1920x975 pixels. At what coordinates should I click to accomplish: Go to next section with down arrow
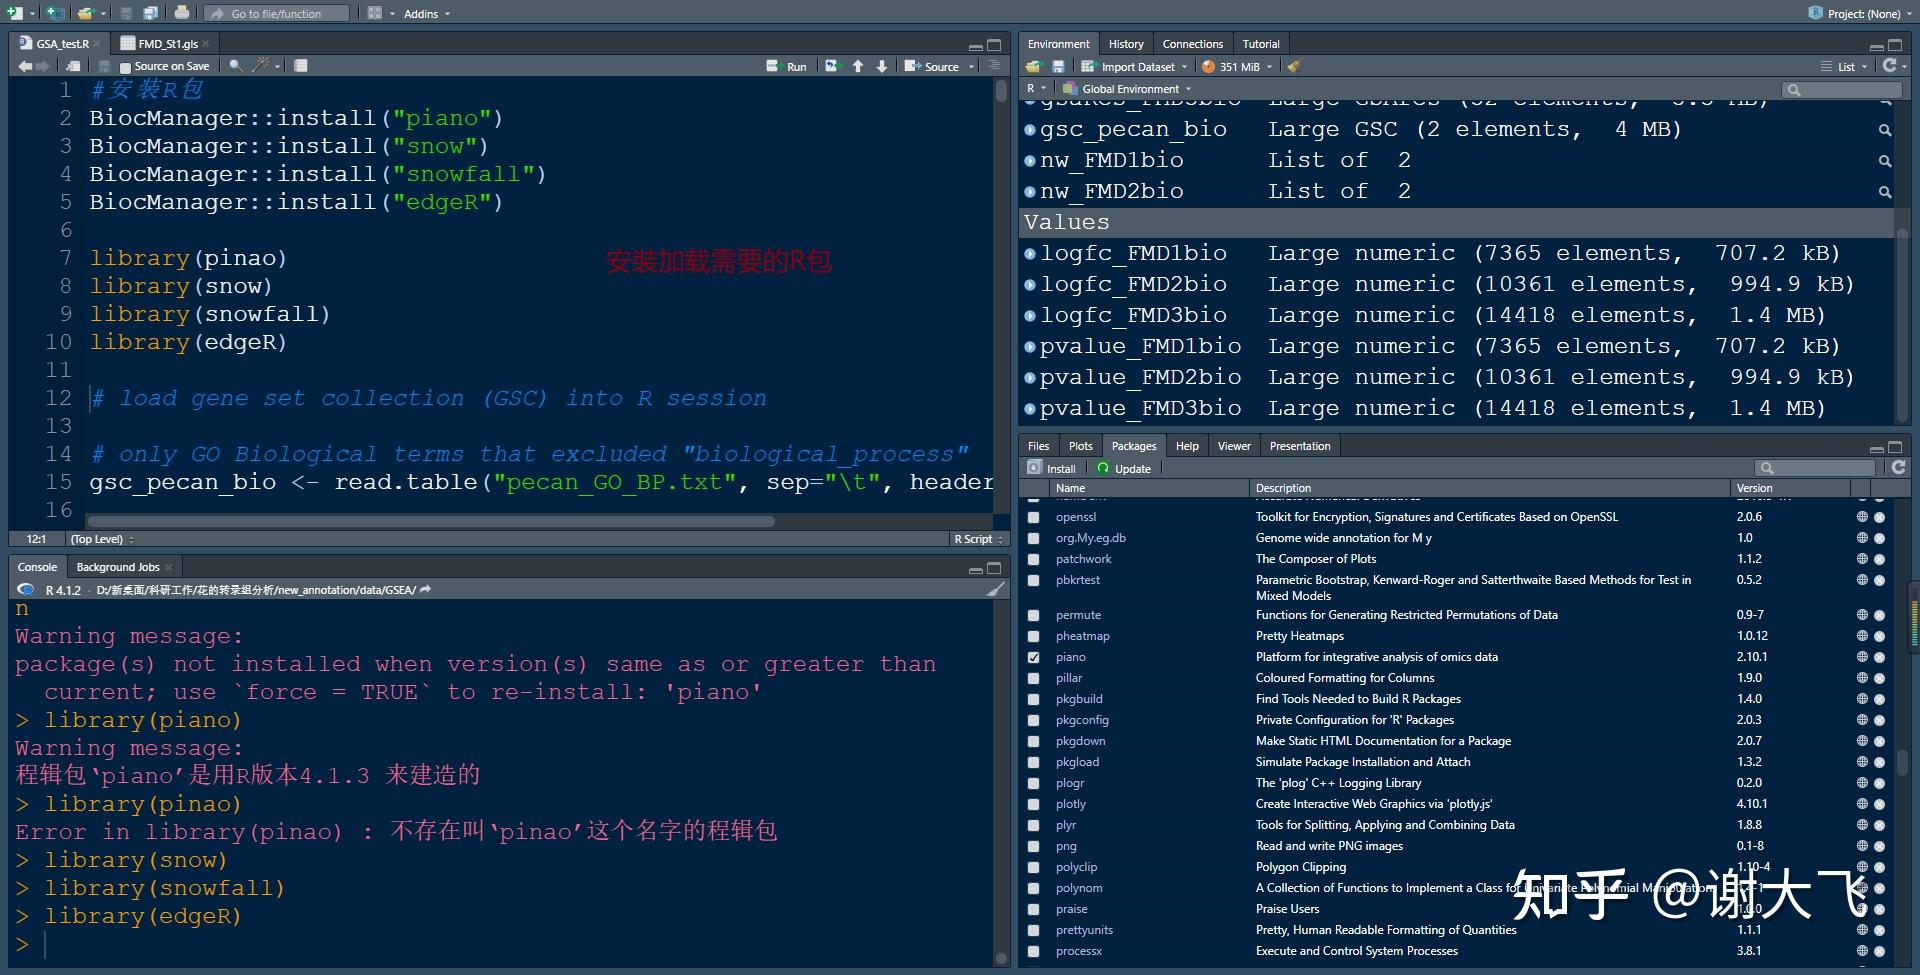(881, 66)
